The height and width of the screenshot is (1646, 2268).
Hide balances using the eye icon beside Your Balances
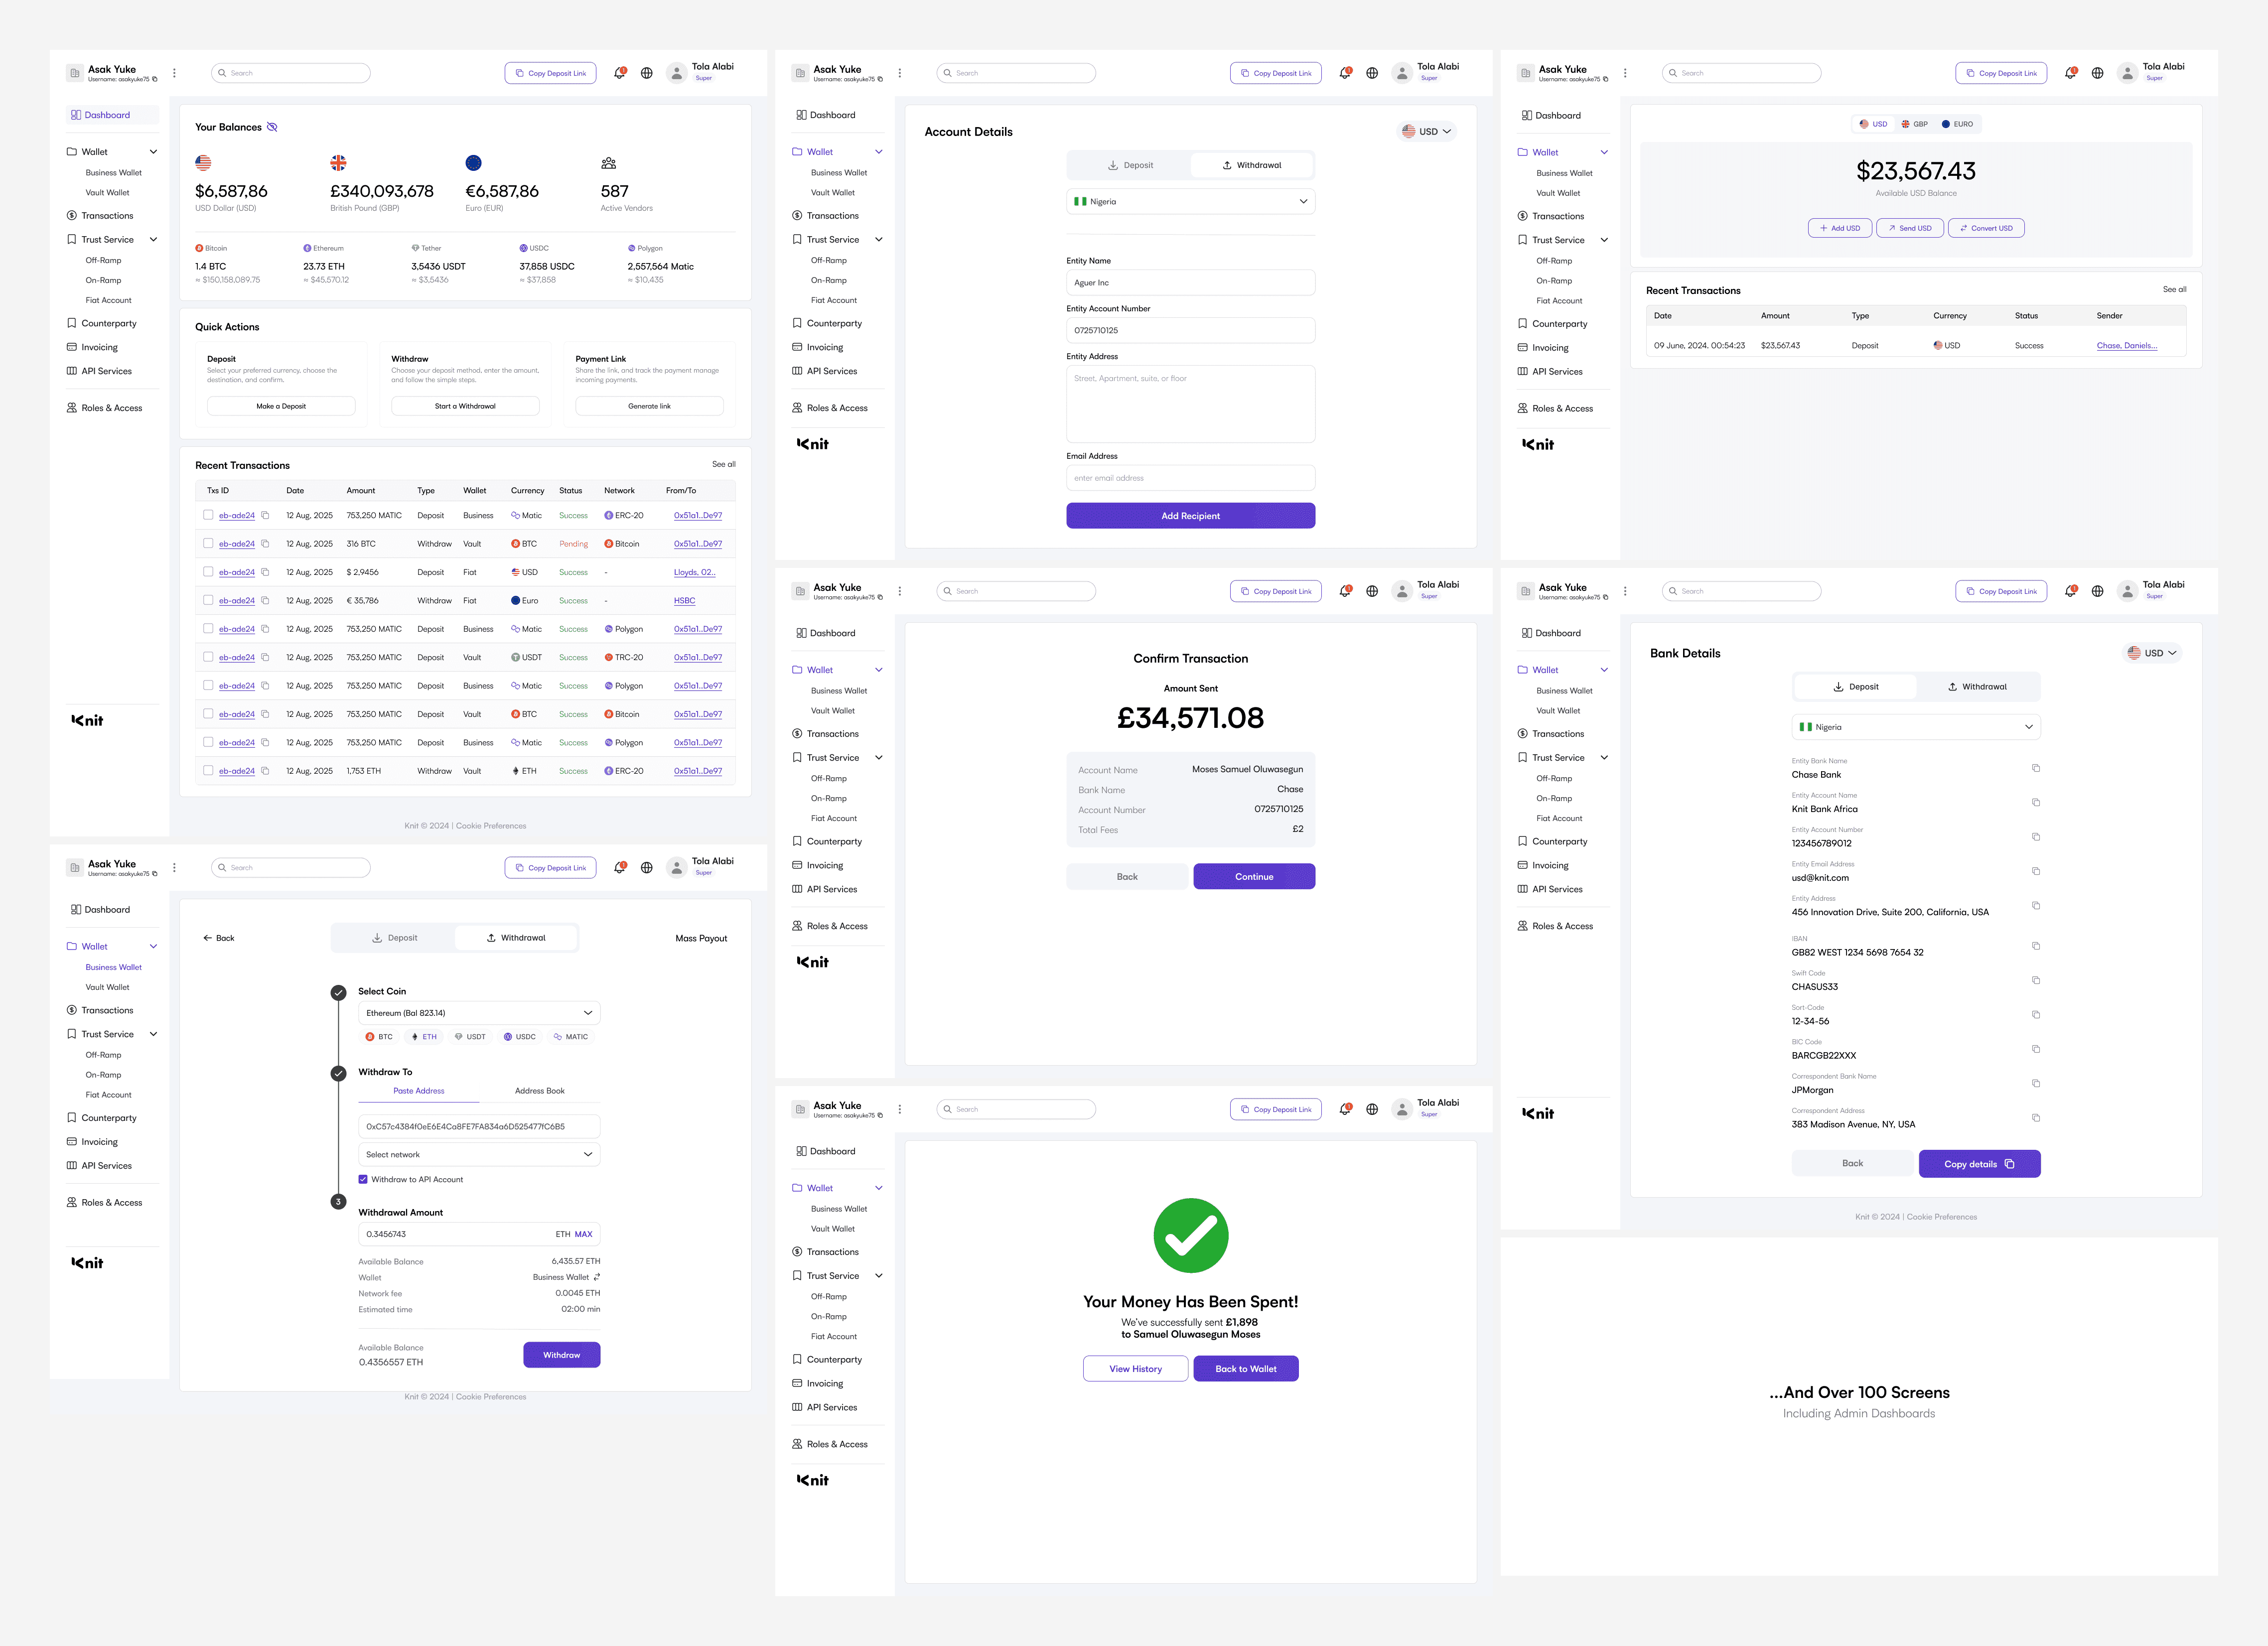(272, 127)
